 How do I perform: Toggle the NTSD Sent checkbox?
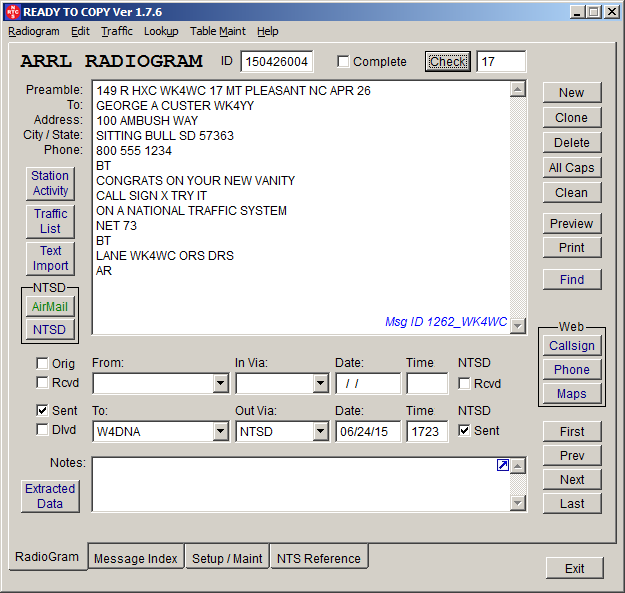464,430
